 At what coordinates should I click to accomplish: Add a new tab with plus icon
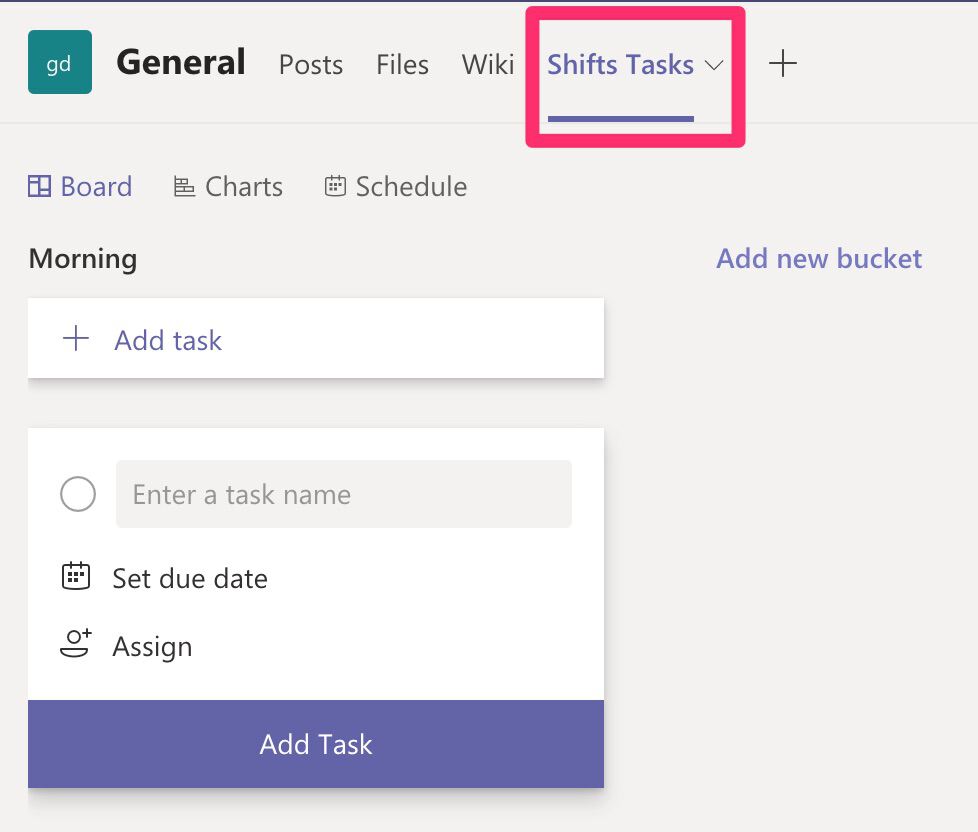pyautogui.click(x=782, y=64)
